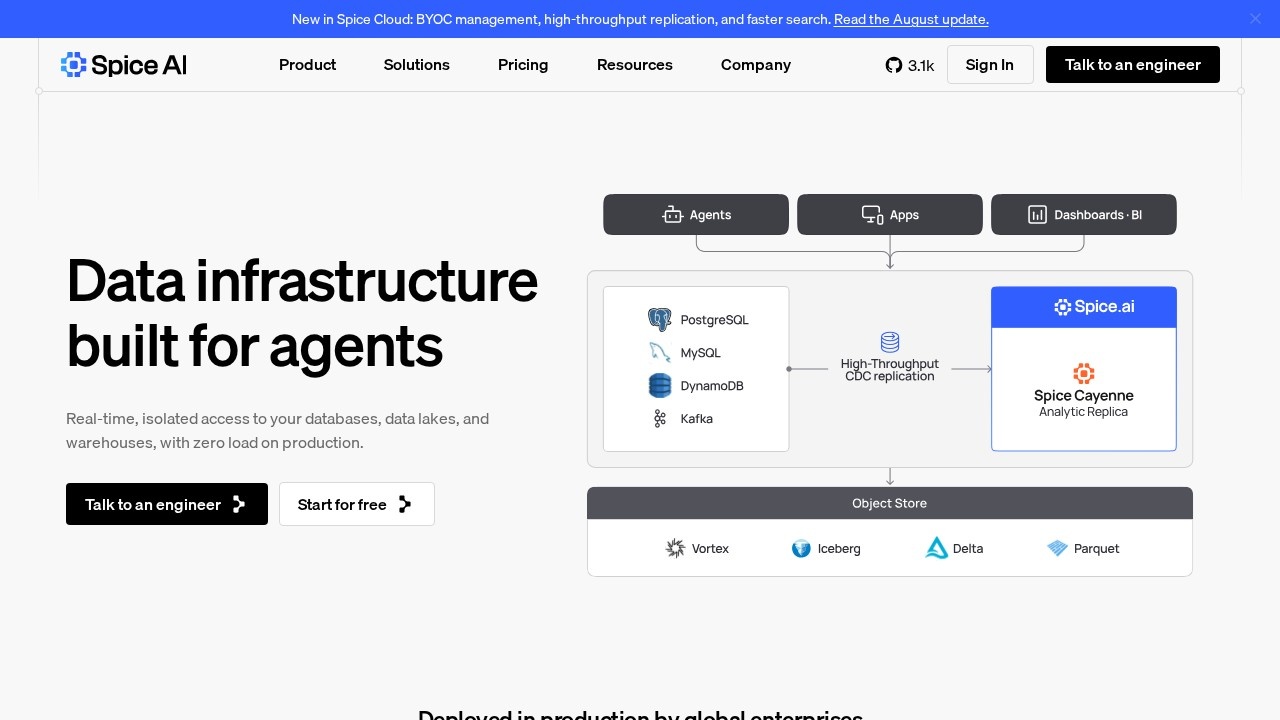Click the Spice AI wordmark text
Screen dimensions: 1280x720
point(139,65)
